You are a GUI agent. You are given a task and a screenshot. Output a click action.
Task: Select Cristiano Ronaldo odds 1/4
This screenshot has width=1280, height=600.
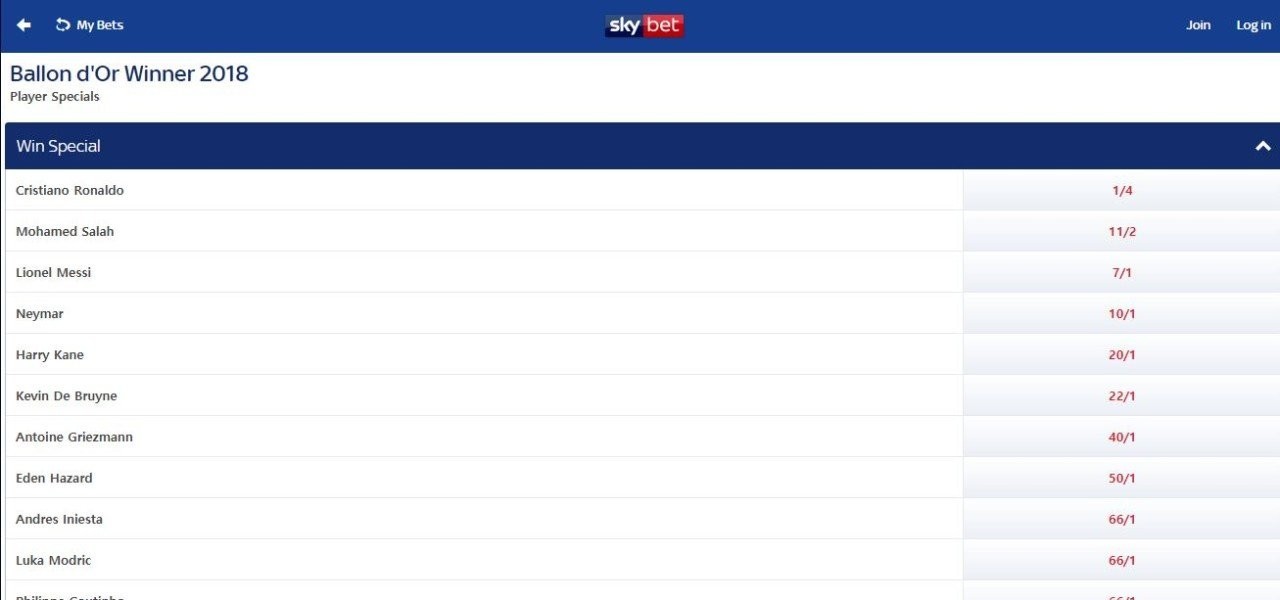pos(1122,190)
